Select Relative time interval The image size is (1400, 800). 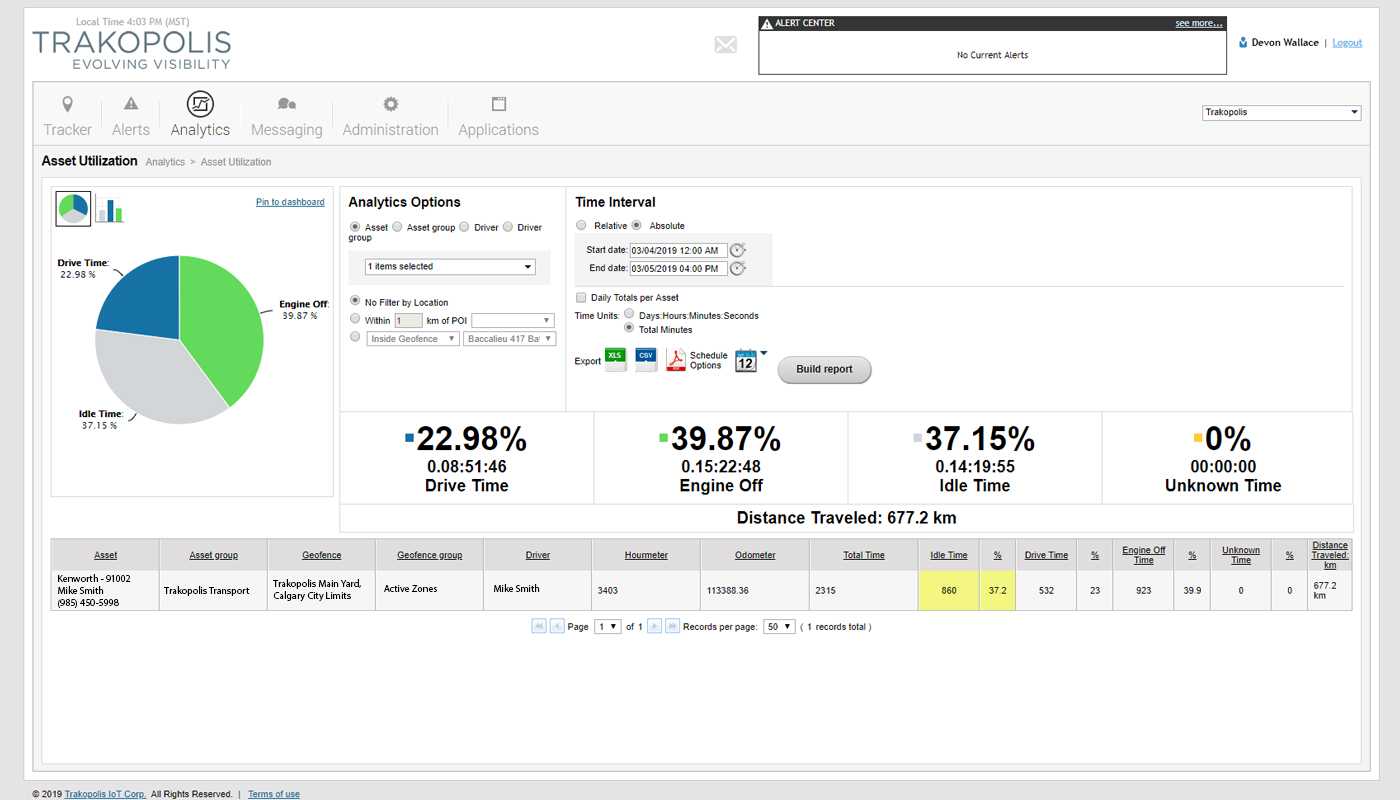pos(581,225)
